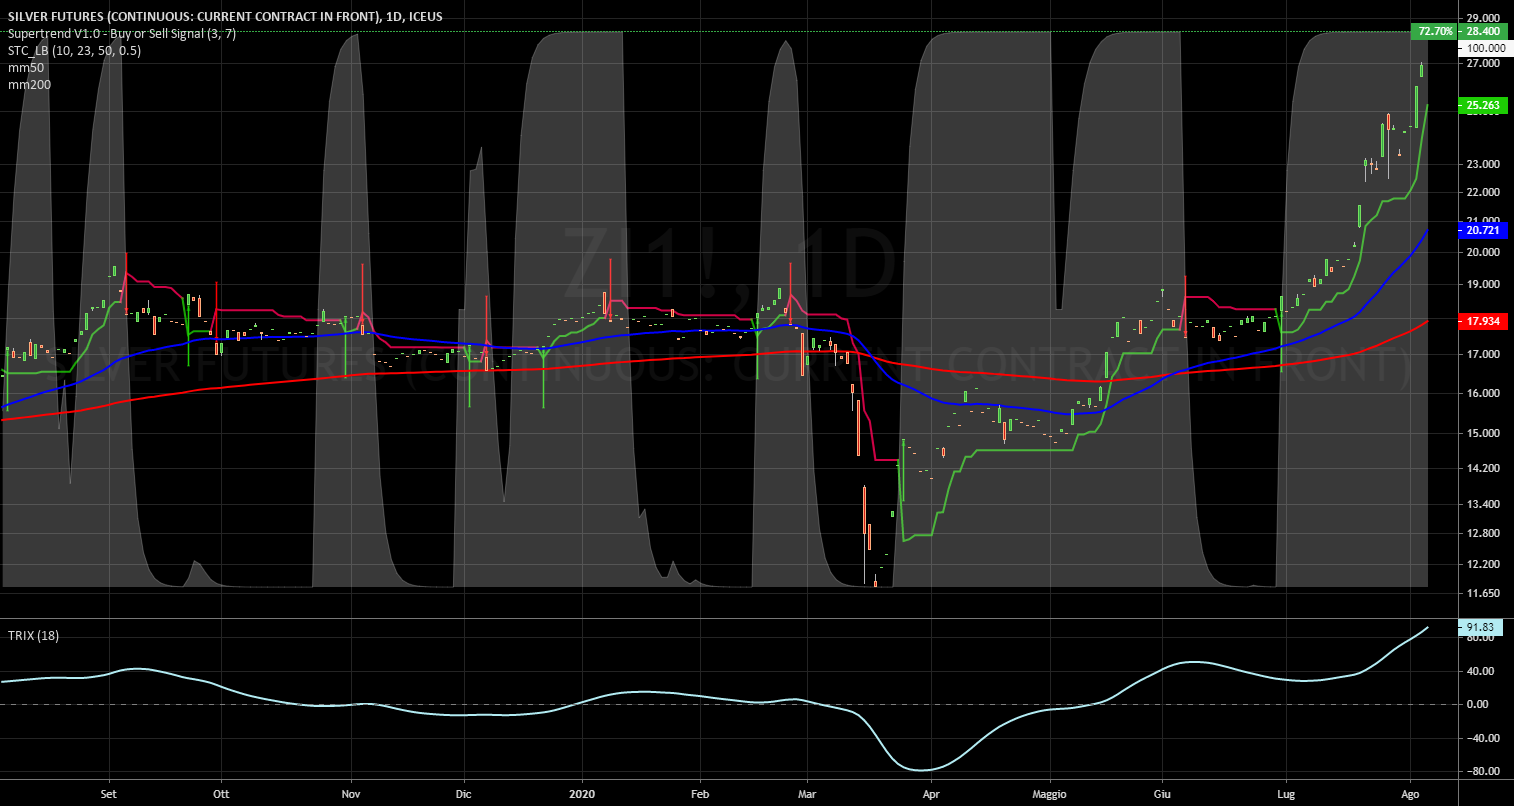Click 23.000 on the price axis
Viewport: 1514px width, 806px height.
coord(1485,164)
